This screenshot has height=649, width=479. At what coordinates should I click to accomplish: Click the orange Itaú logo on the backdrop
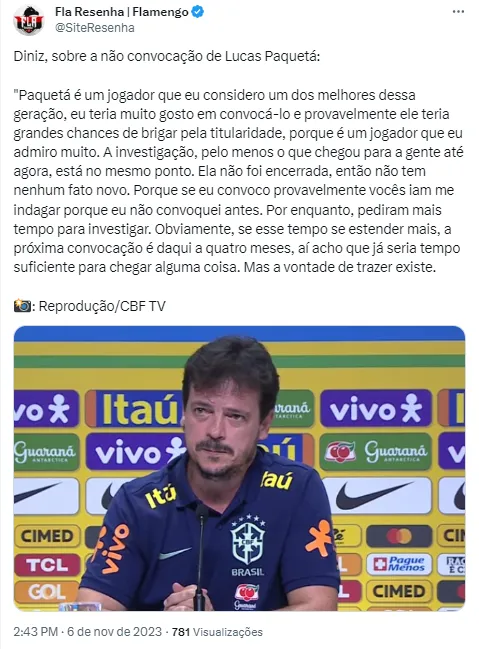coord(135,409)
